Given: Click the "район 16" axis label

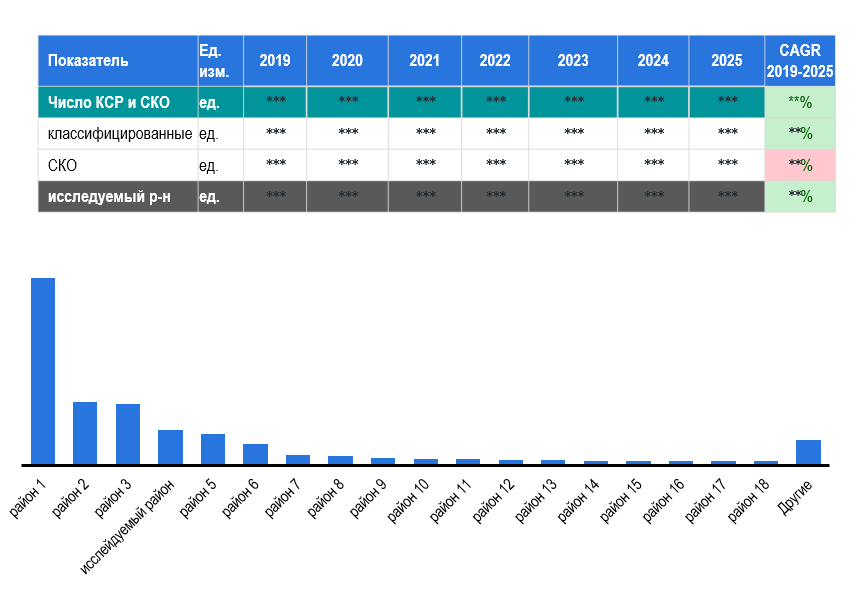Looking at the screenshot, I should 663,501.
